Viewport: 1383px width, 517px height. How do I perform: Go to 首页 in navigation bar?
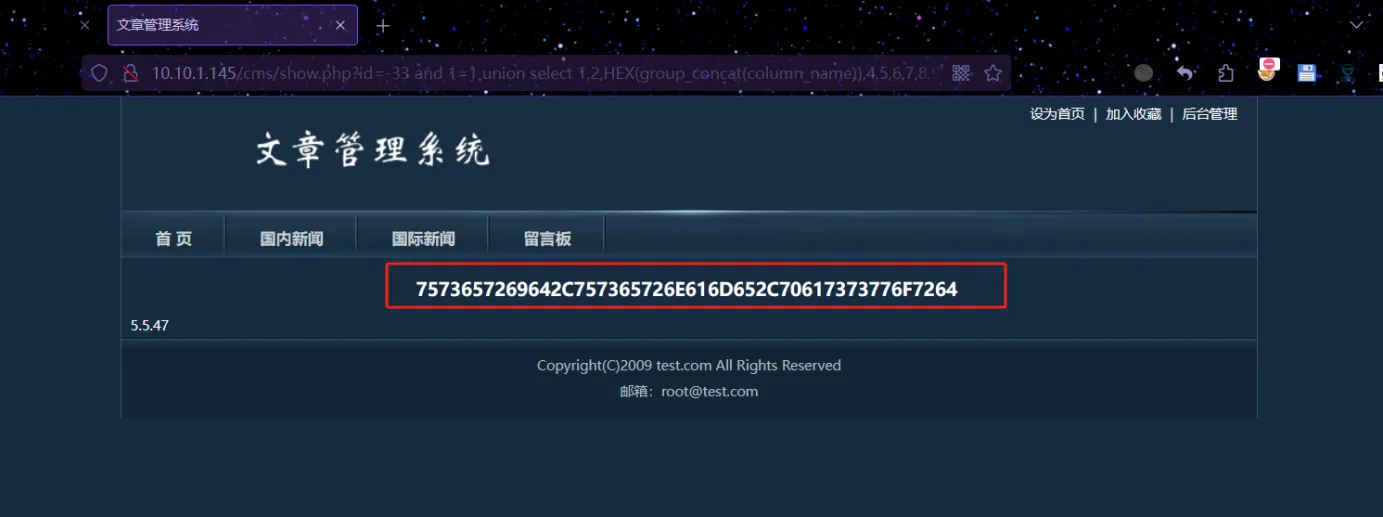(174, 239)
